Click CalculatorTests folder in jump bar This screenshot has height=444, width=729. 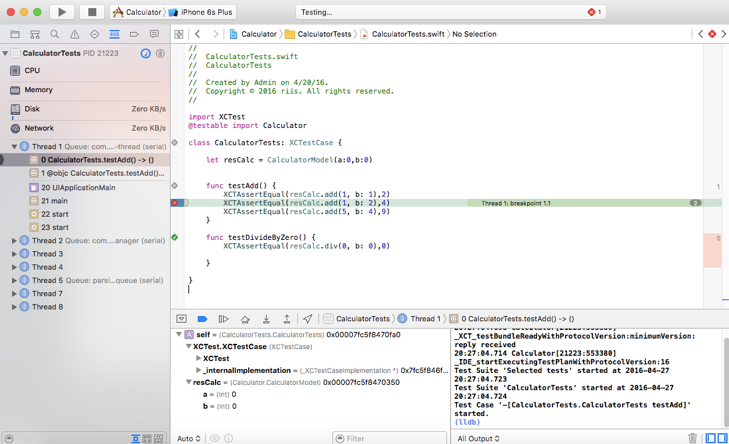click(x=318, y=34)
